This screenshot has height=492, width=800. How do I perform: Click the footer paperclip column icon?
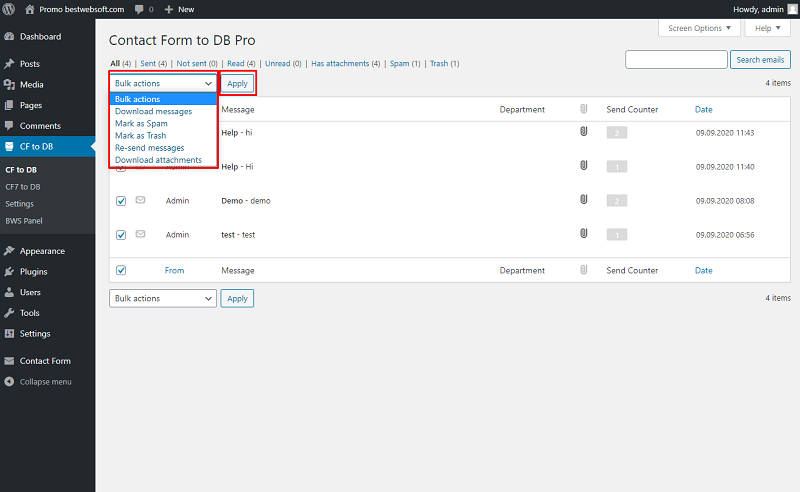pos(584,269)
